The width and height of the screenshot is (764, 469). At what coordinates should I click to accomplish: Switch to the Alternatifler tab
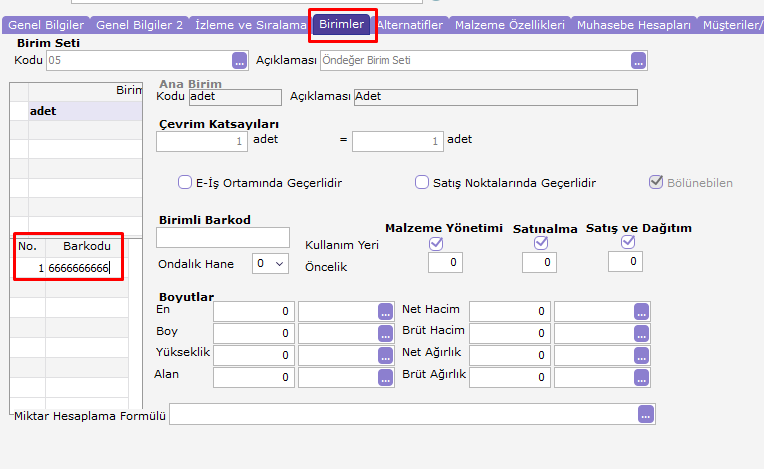(x=409, y=25)
